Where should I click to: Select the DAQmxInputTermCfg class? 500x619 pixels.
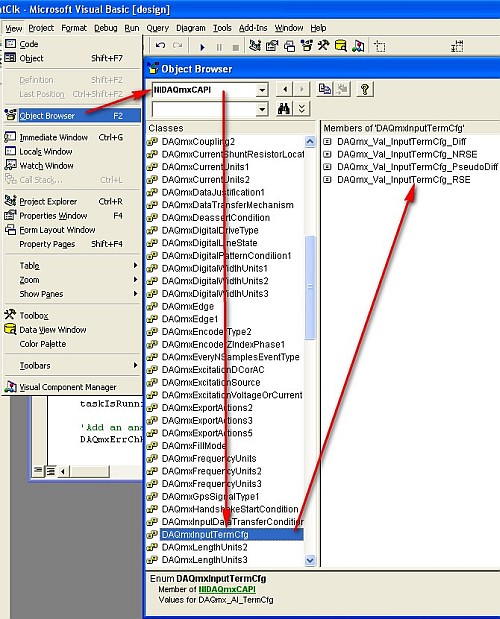(x=225, y=535)
